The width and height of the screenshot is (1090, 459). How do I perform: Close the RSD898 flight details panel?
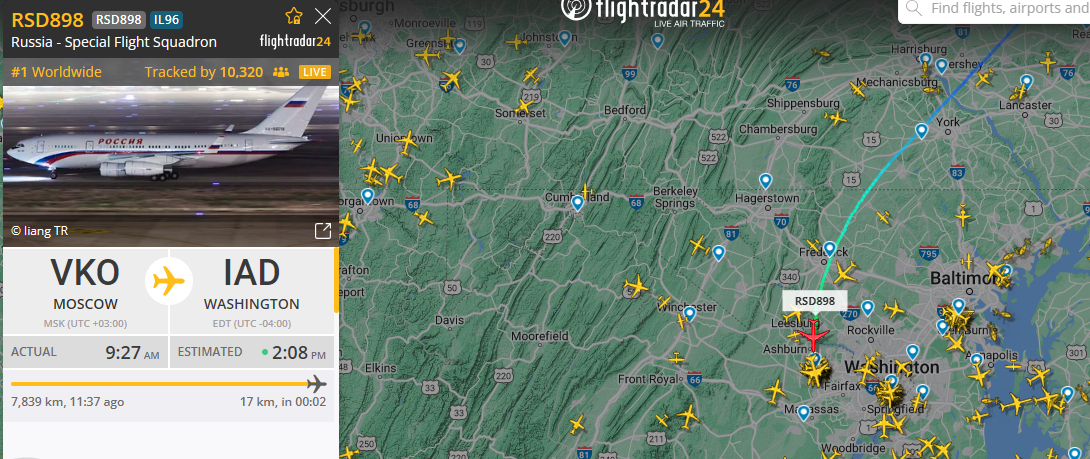pos(323,16)
